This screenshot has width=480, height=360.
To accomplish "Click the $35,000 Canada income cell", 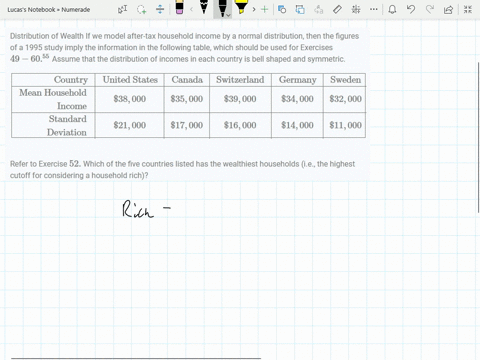I will pyautogui.click(x=187, y=99).
